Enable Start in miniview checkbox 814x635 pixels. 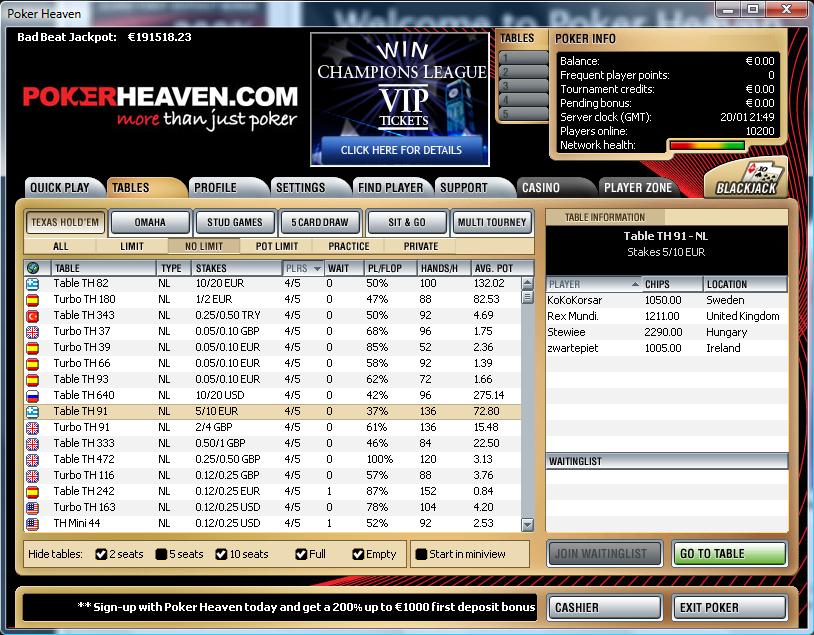point(421,555)
